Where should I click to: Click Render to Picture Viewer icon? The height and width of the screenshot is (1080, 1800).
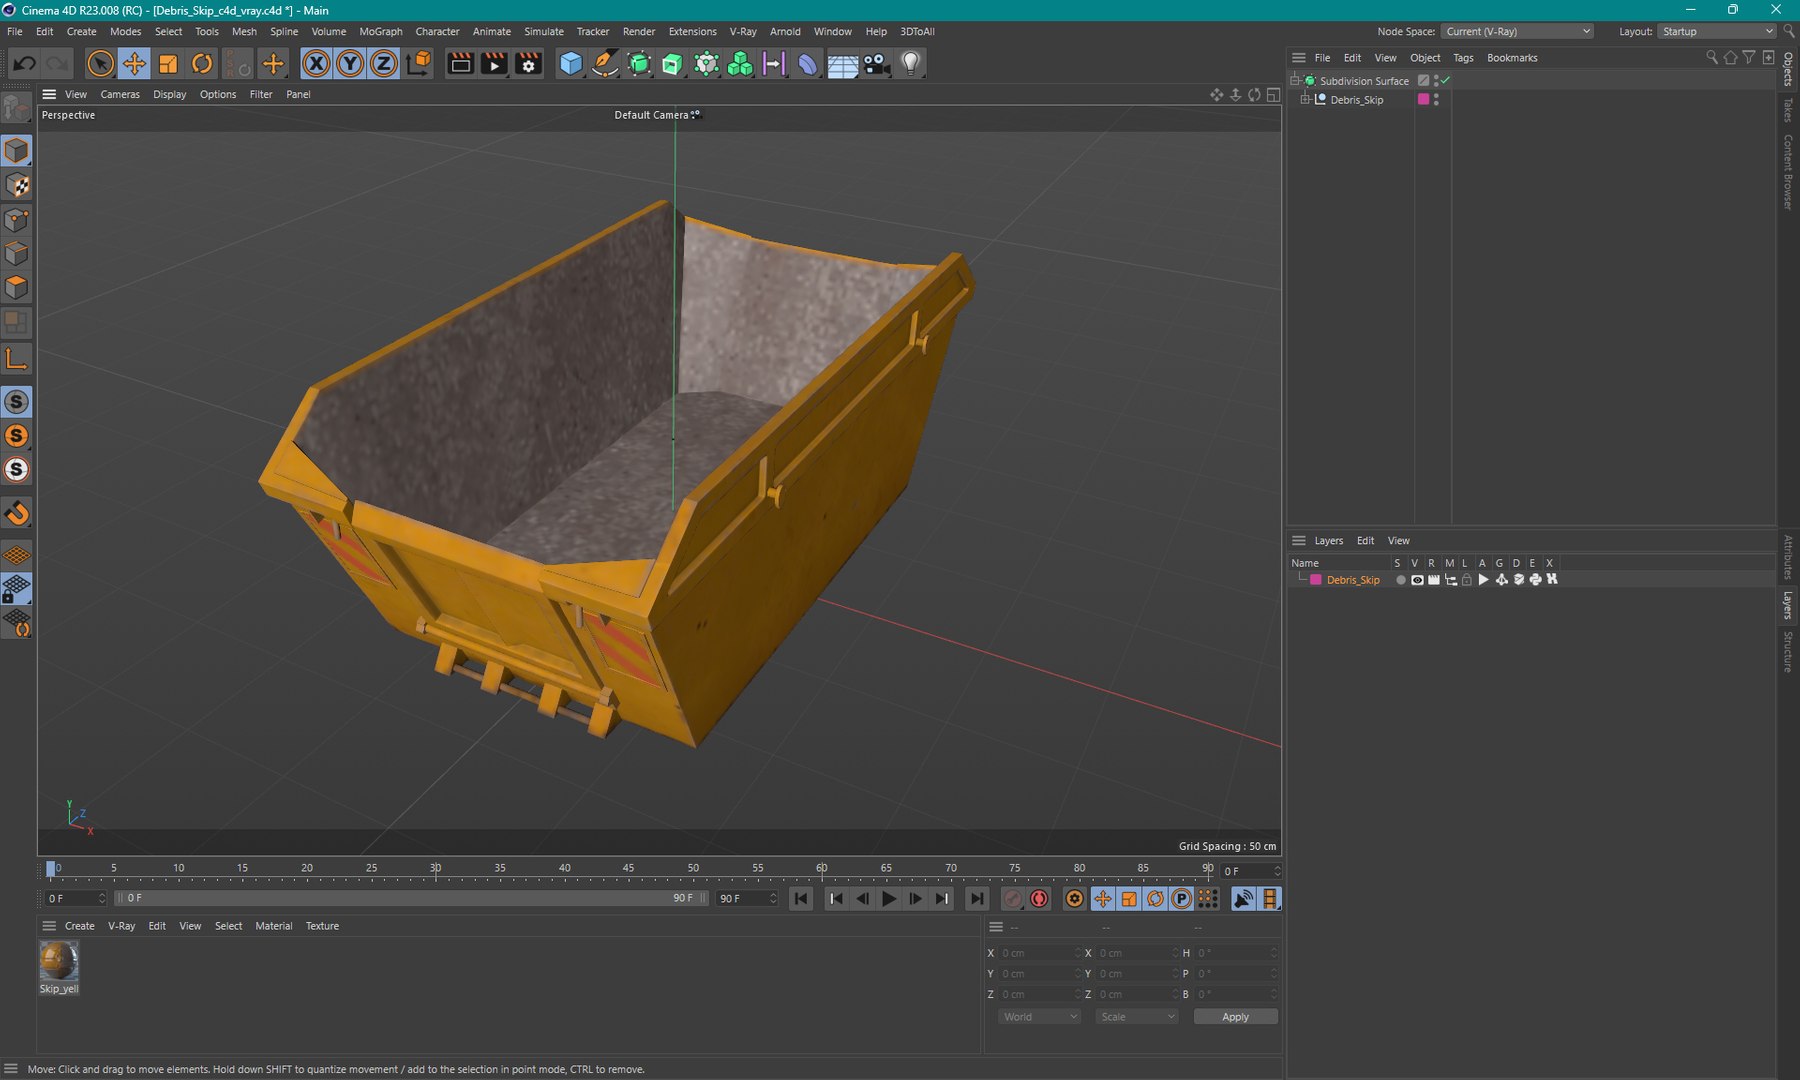tap(494, 64)
